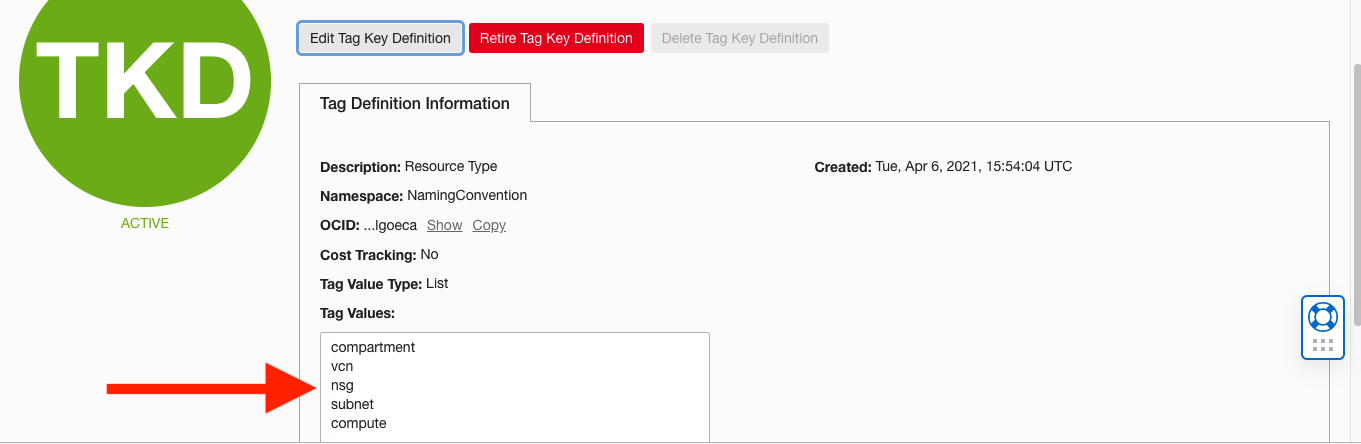
Task: Click the greyed Delete Tag Key Definition
Action: point(739,38)
